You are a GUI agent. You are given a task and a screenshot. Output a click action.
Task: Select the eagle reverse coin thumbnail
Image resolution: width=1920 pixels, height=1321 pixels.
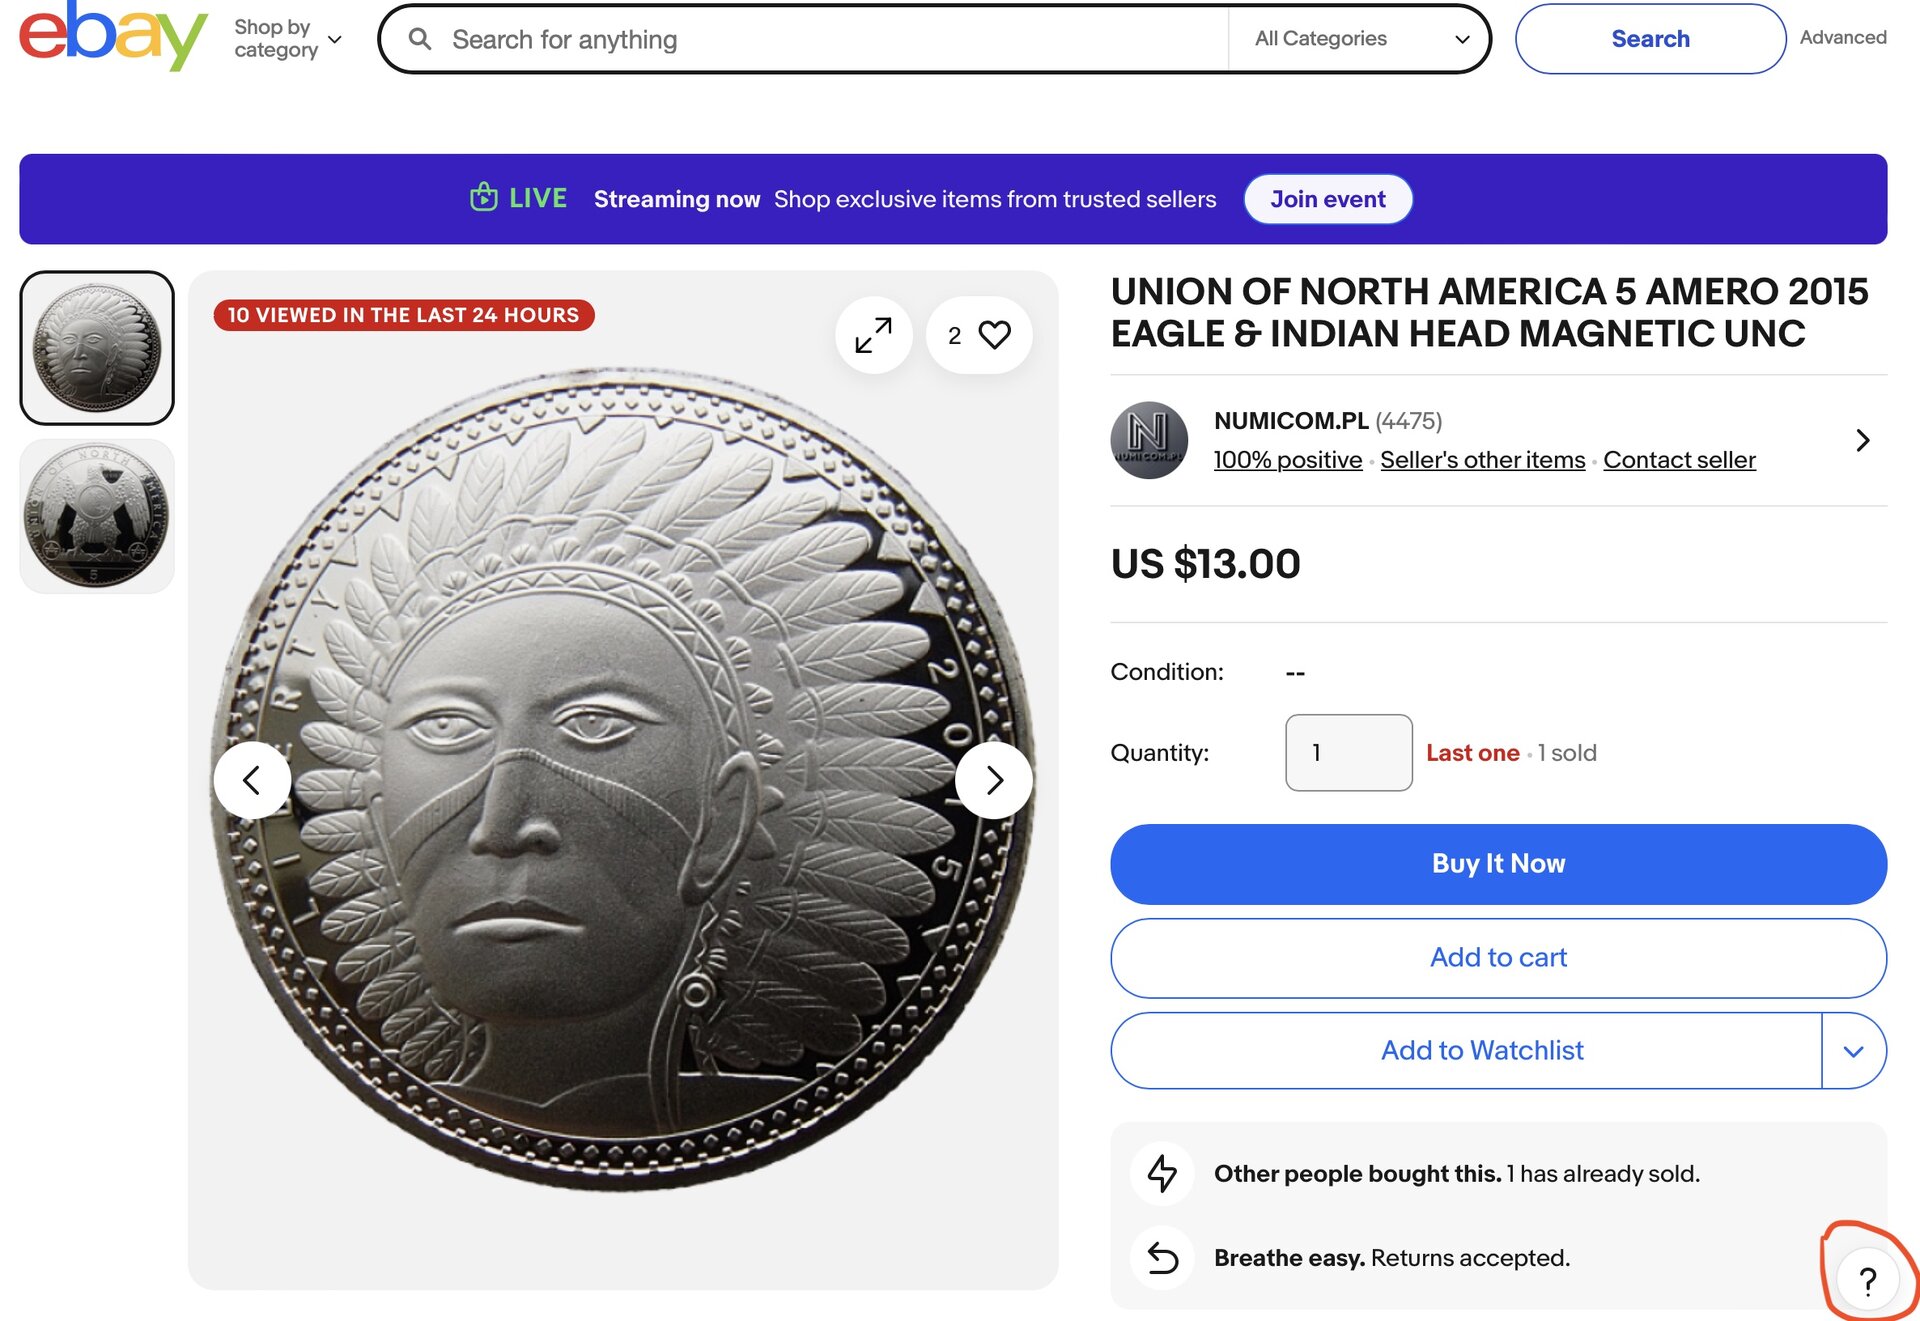97,516
